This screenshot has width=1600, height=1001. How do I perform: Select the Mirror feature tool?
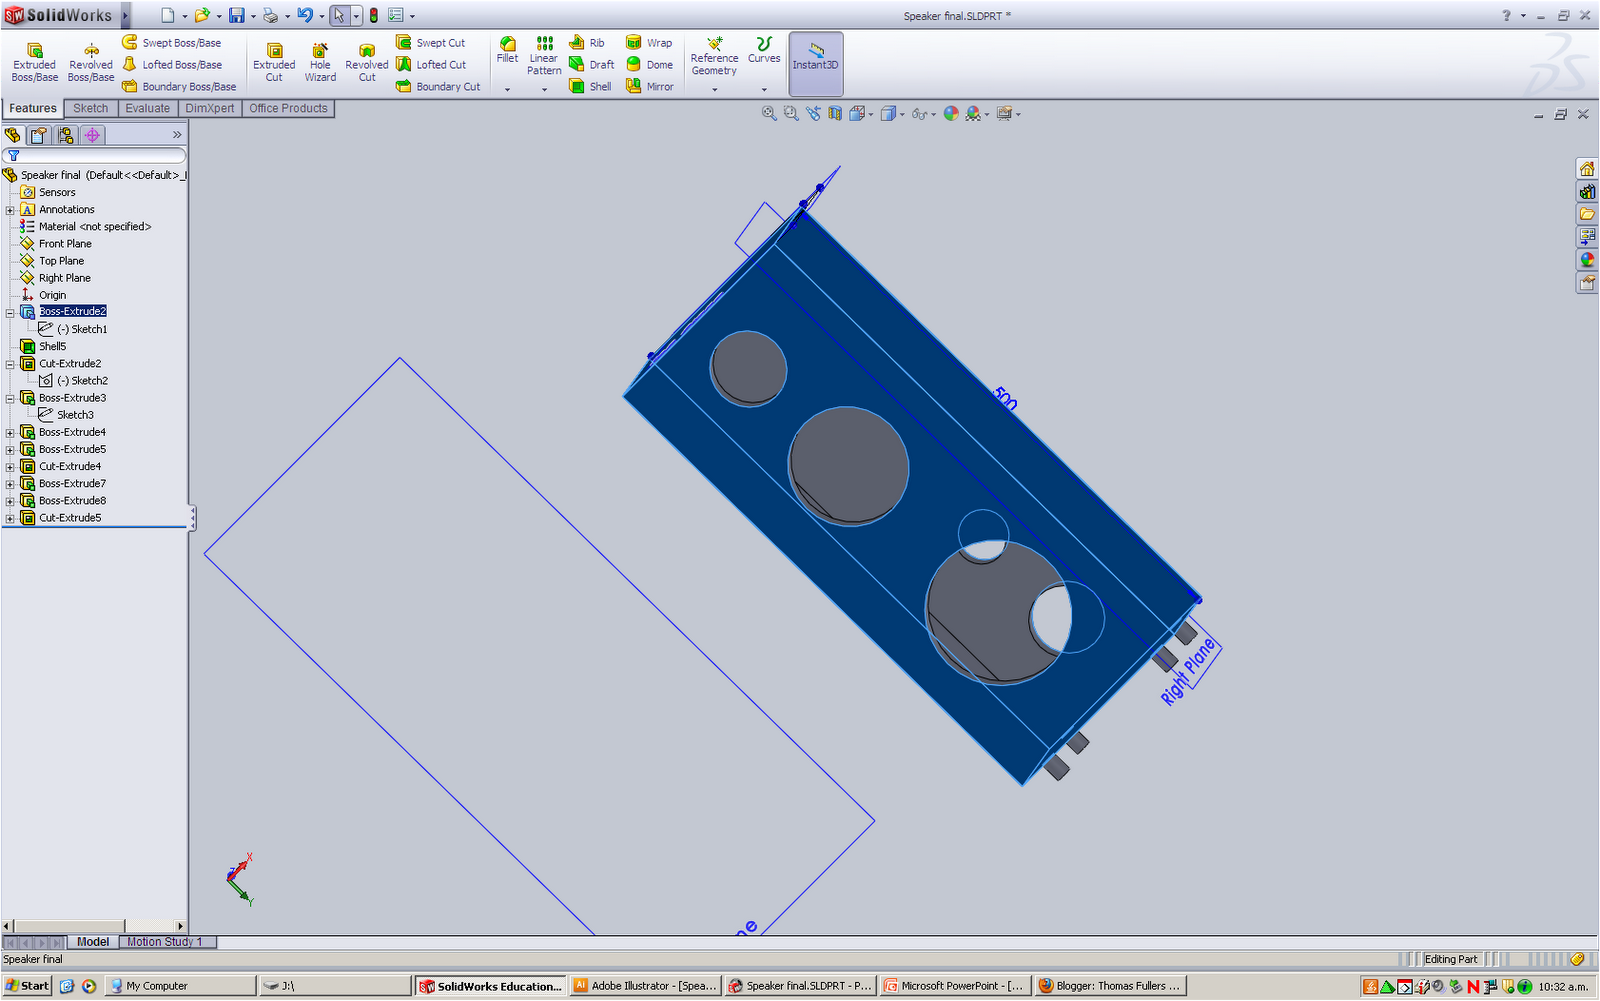point(651,86)
